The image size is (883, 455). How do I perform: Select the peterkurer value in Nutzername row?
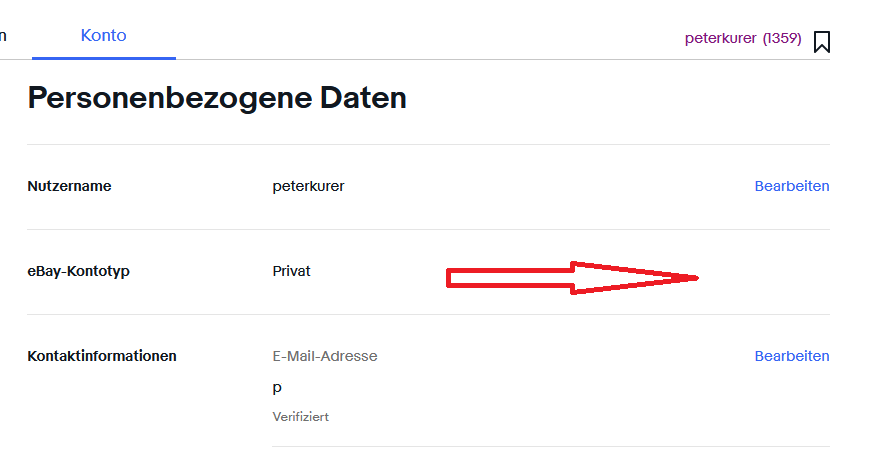pos(308,186)
